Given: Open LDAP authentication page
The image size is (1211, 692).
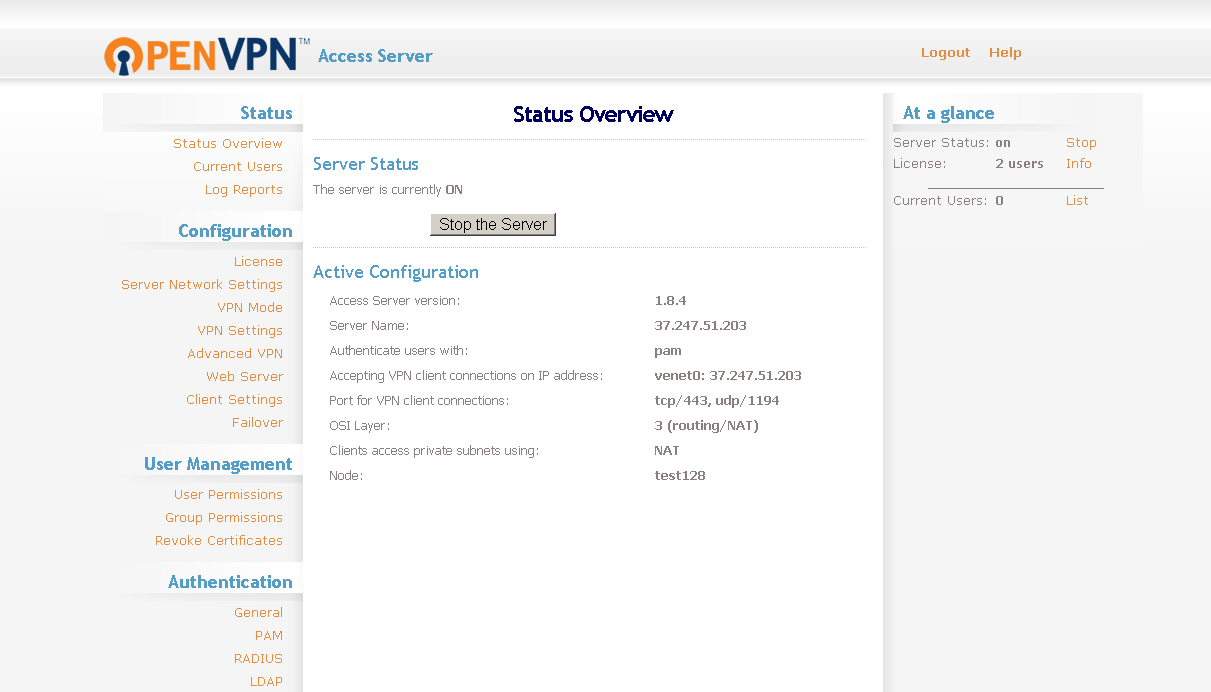Looking at the screenshot, I should [x=266, y=682].
